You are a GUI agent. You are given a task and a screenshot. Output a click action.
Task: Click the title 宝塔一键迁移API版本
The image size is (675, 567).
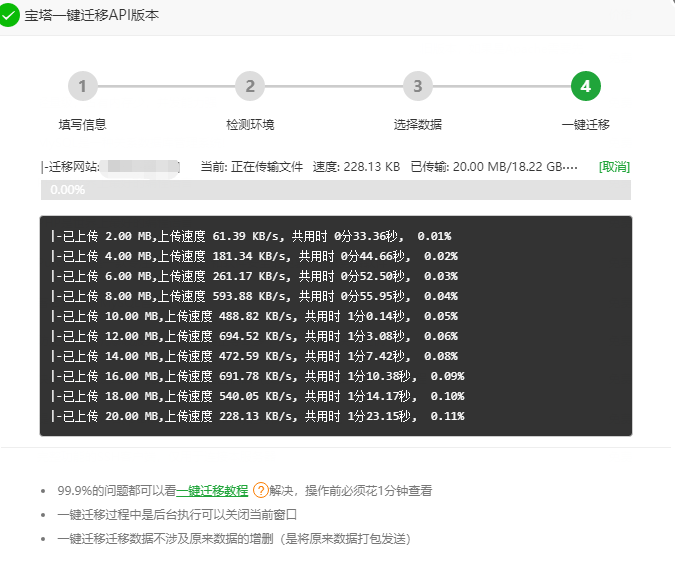[x=92, y=15]
